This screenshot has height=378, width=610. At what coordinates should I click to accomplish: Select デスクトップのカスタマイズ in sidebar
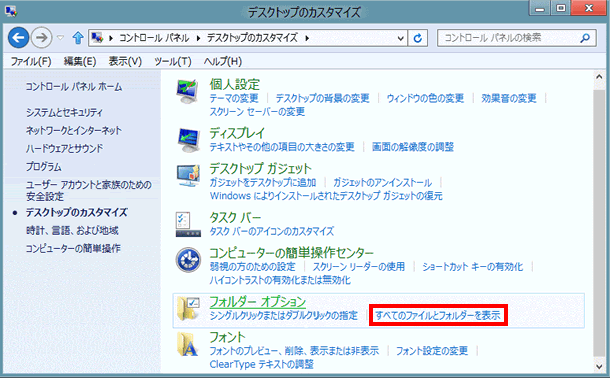coord(77,213)
